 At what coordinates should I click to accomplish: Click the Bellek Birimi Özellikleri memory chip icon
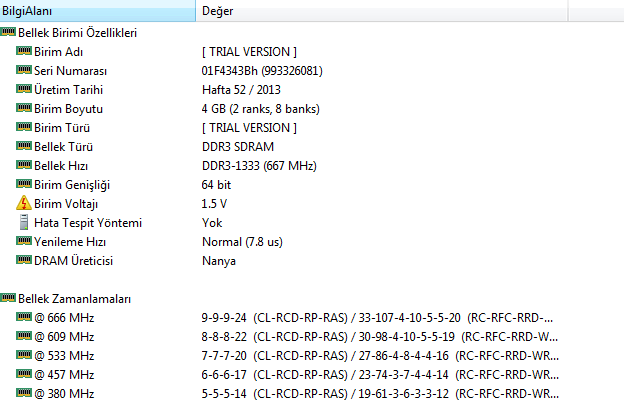pyautogui.click(x=8, y=33)
